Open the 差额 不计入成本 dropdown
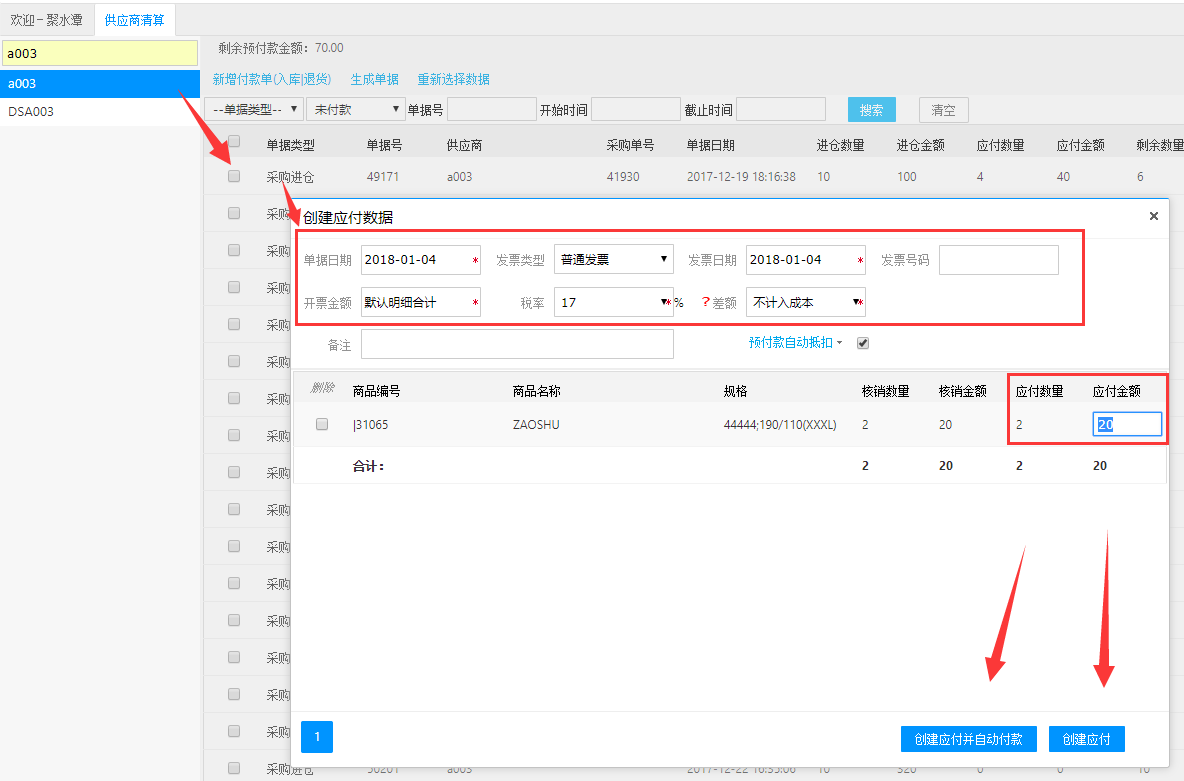 [x=805, y=302]
